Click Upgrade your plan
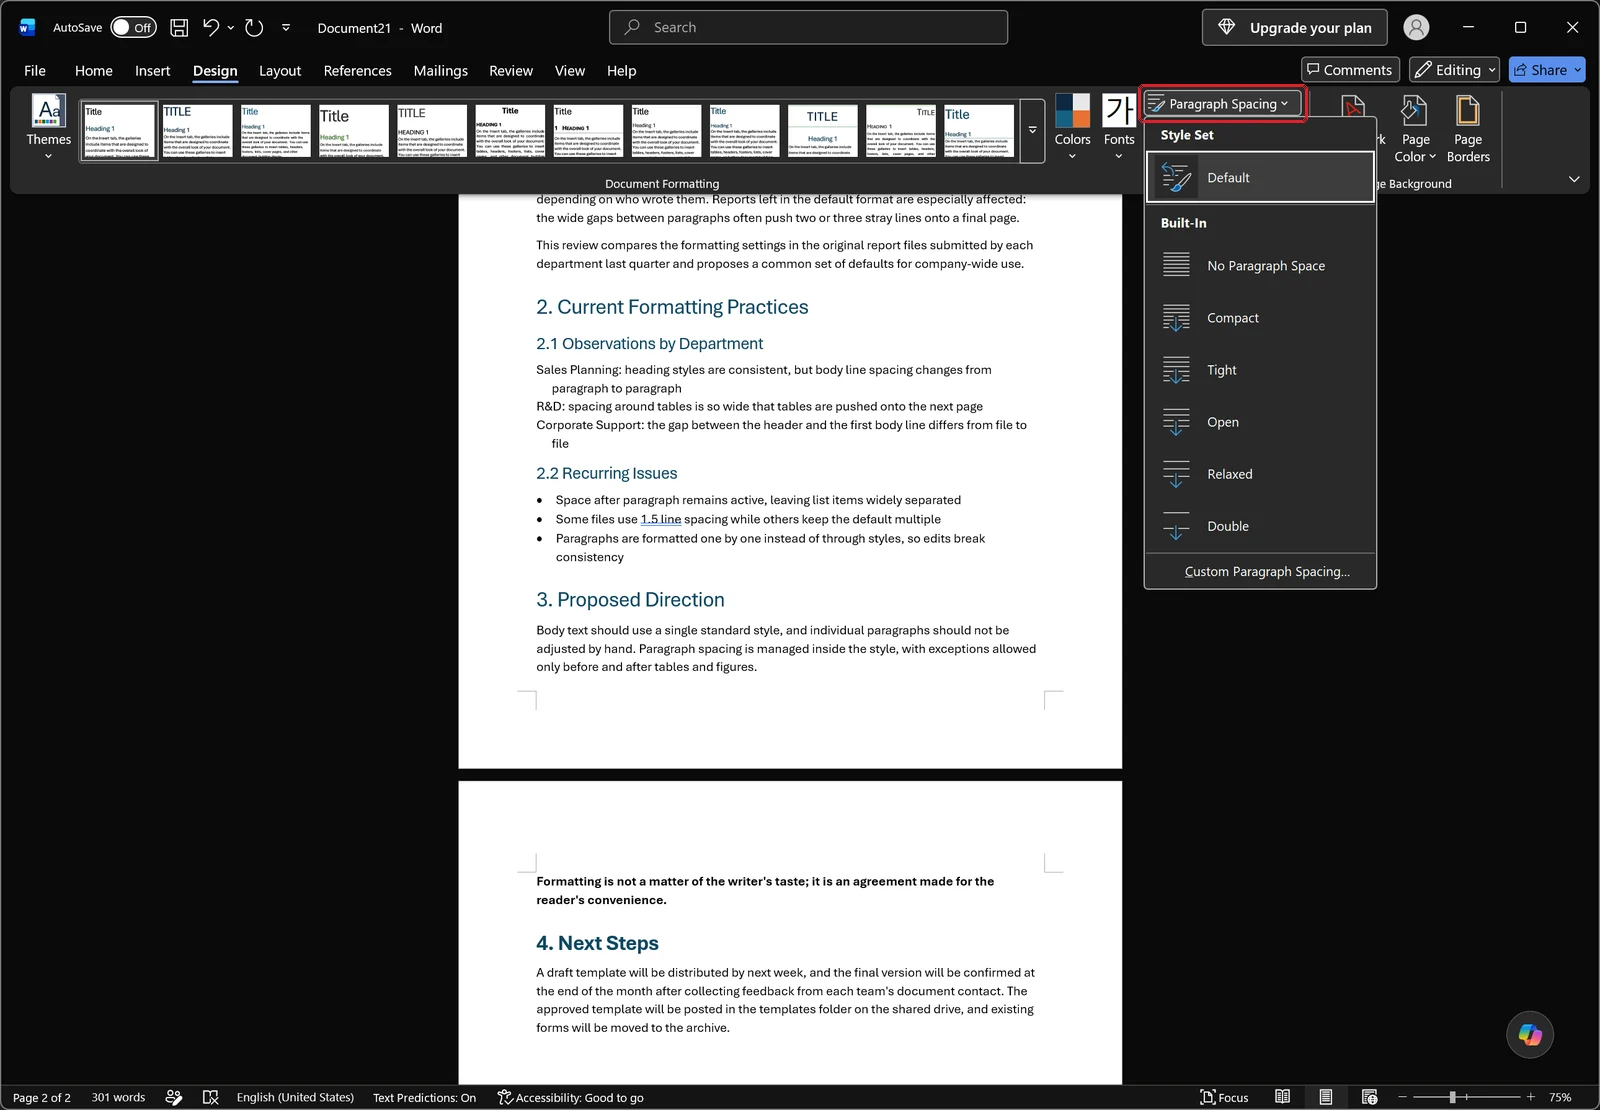 click(1294, 28)
